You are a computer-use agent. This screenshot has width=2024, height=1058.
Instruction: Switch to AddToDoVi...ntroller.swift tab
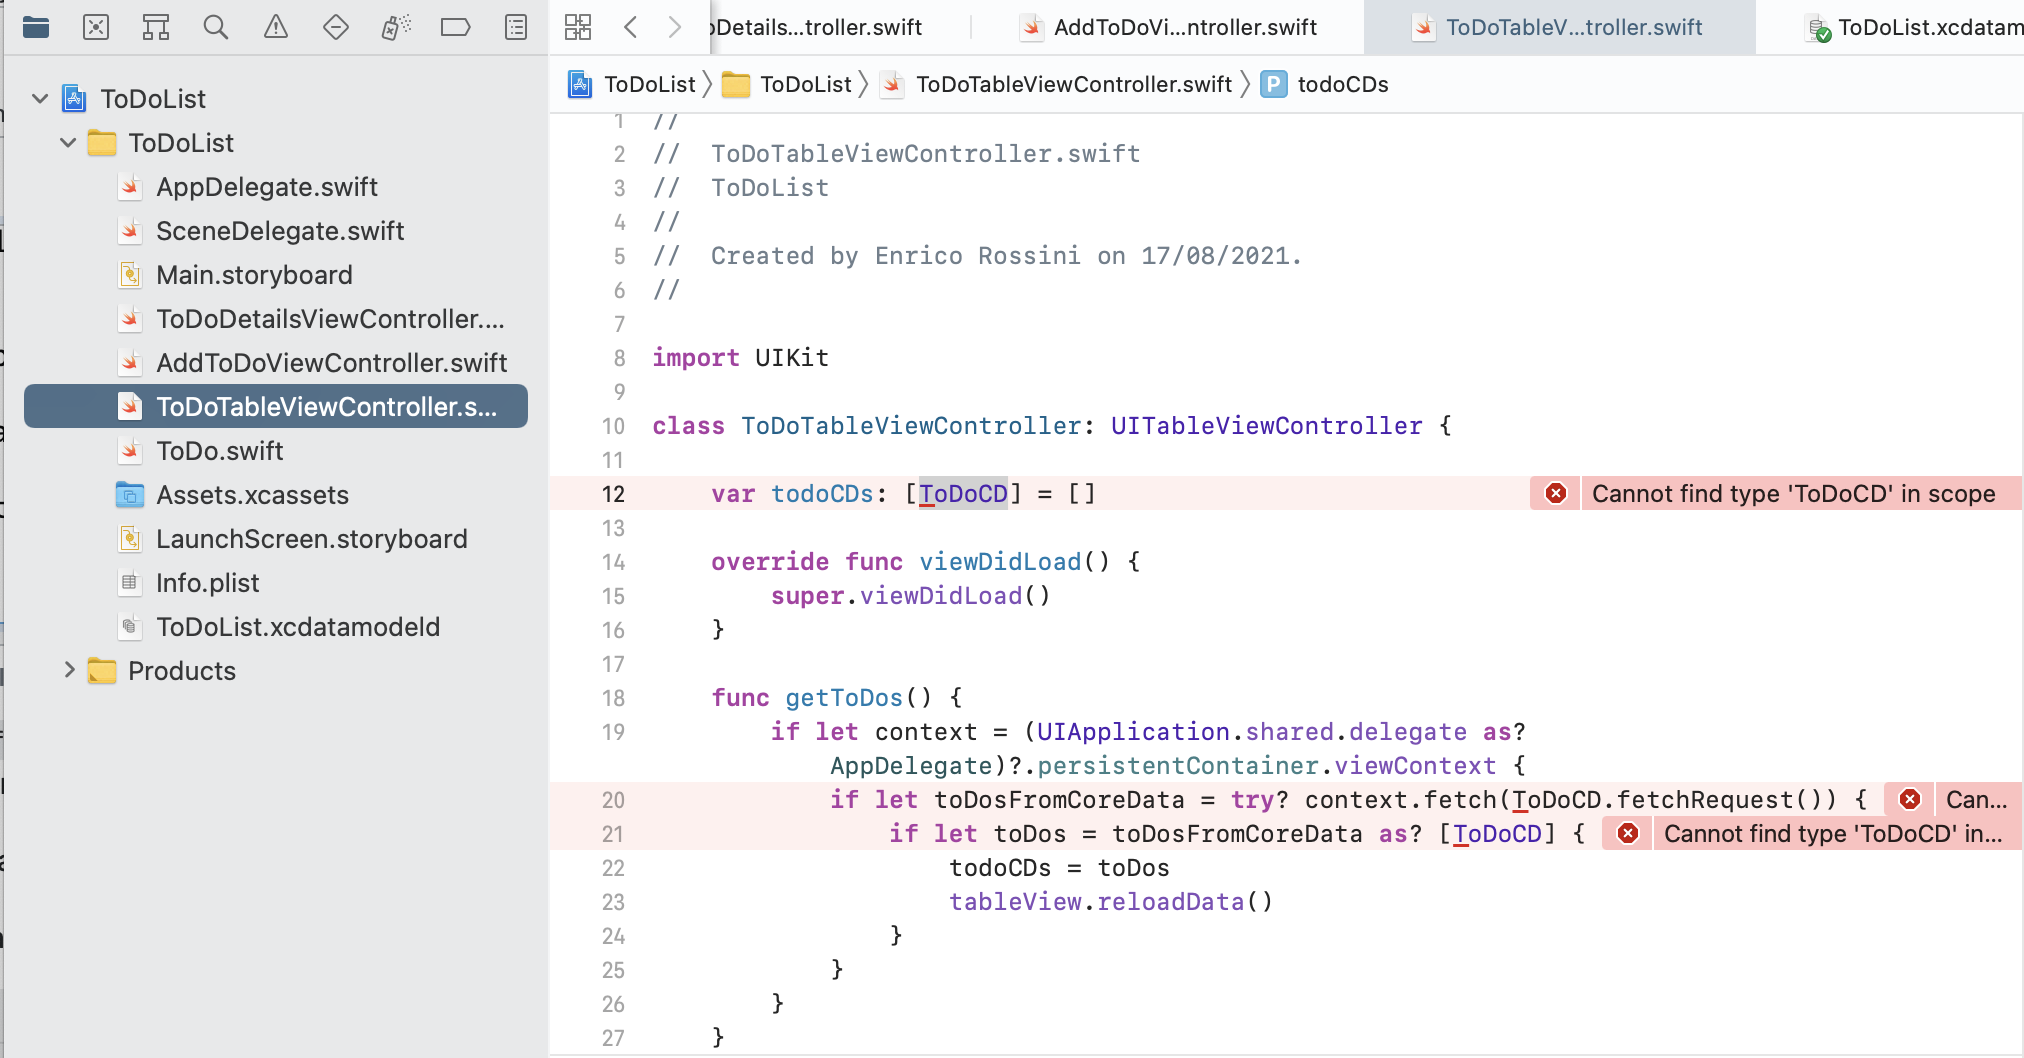pyautogui.click(x=1168, y=27)
